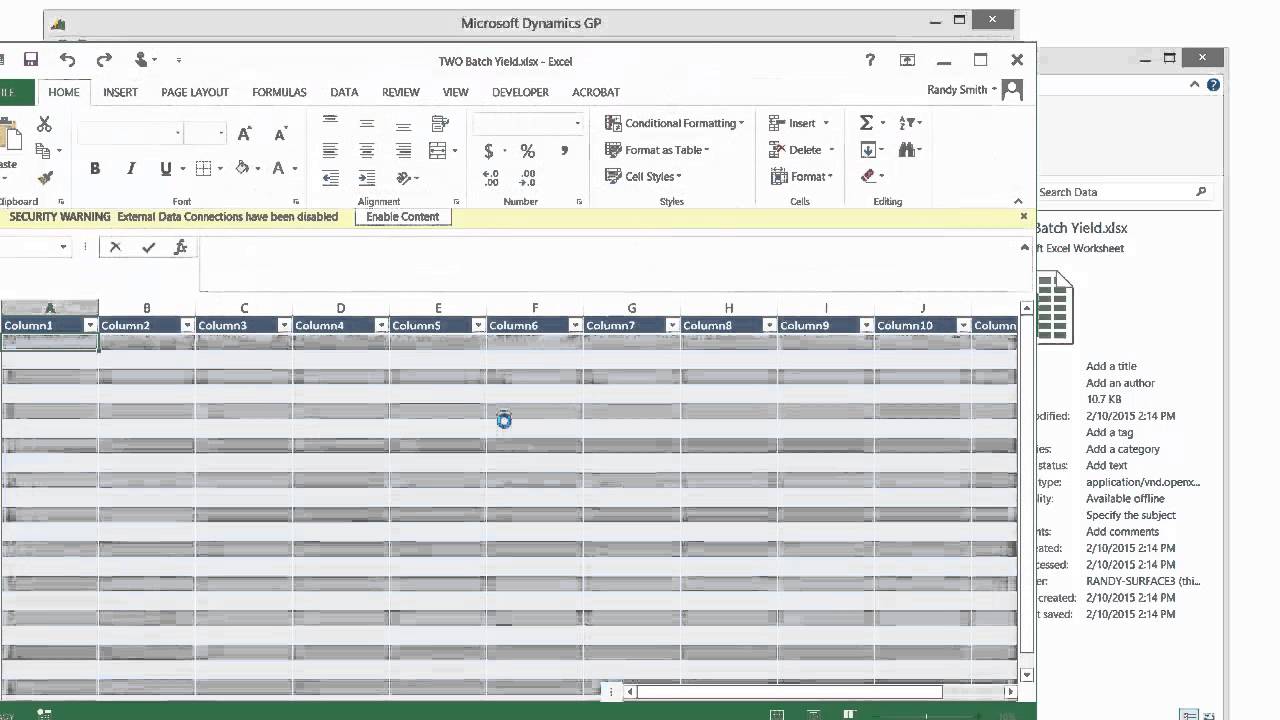Click the AutoSum sigma icon
The height and width of the screenshot is (720, 1280).
pos(866,123)
